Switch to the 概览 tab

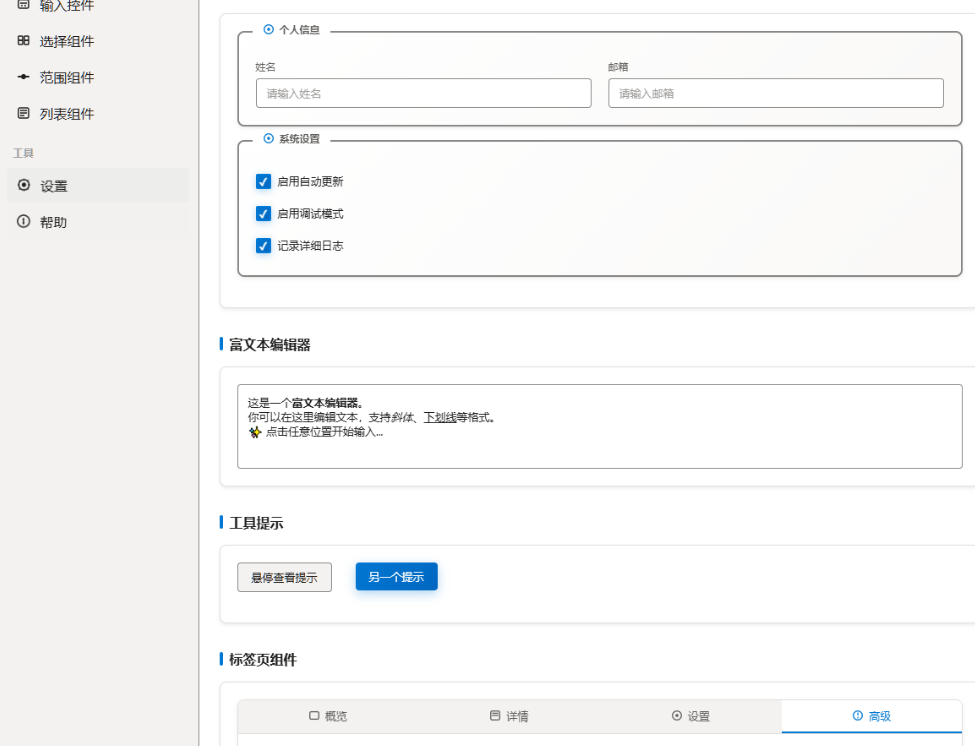pos(328,716)
